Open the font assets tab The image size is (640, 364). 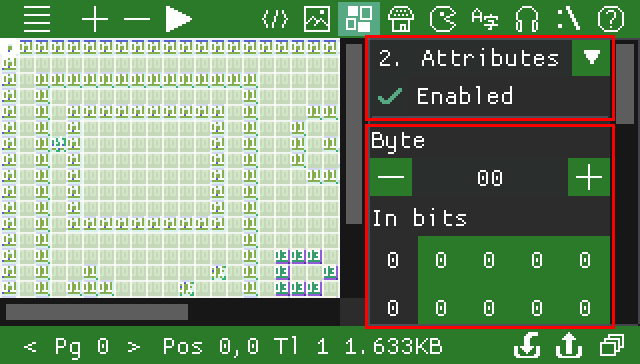click(x=485, y=19)
